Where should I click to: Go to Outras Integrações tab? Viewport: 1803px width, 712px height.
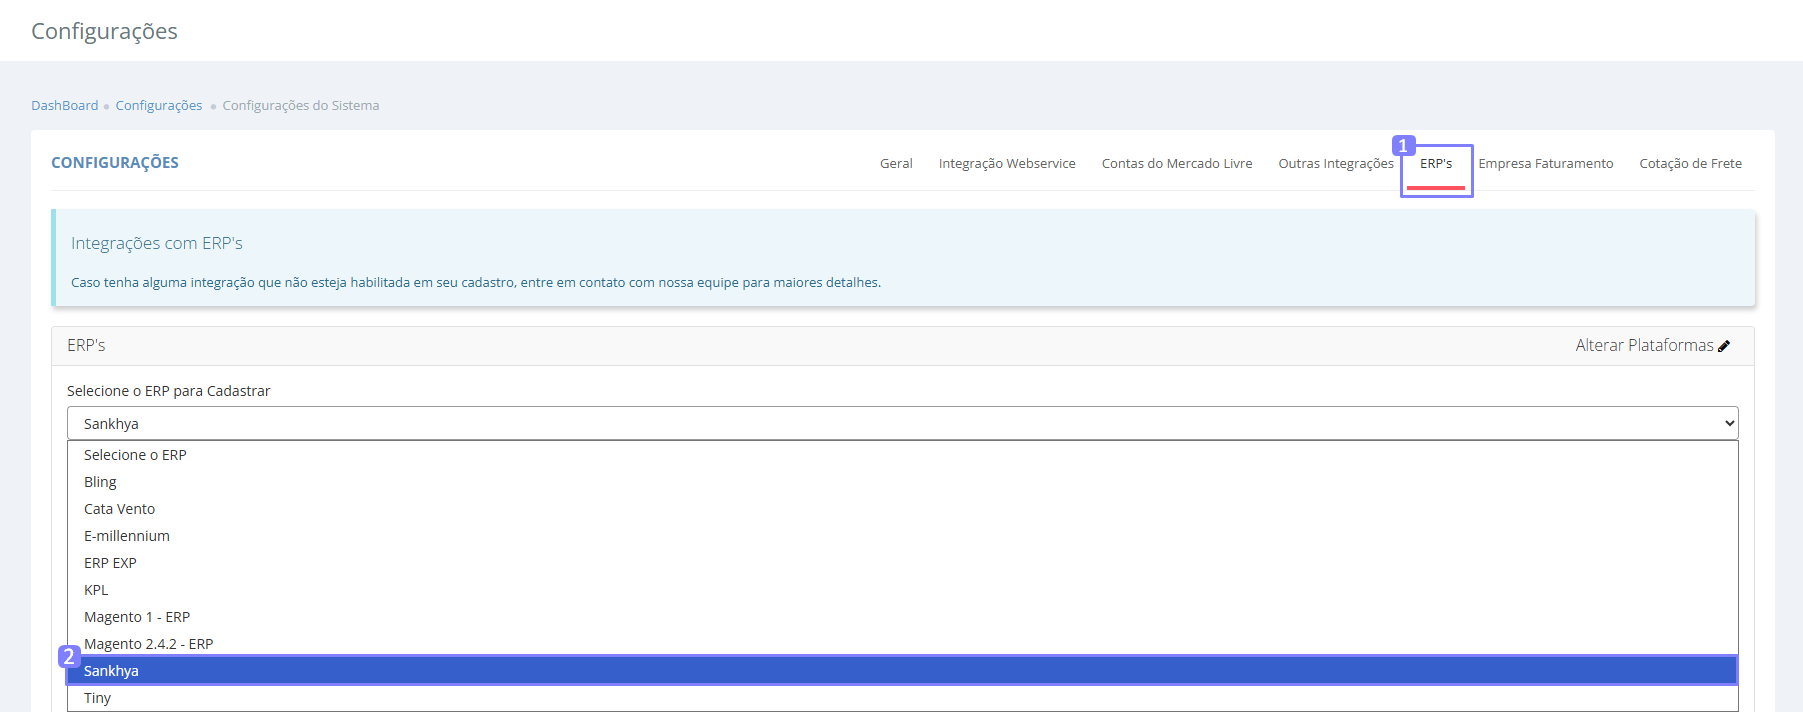click(x=1336, y=163)
